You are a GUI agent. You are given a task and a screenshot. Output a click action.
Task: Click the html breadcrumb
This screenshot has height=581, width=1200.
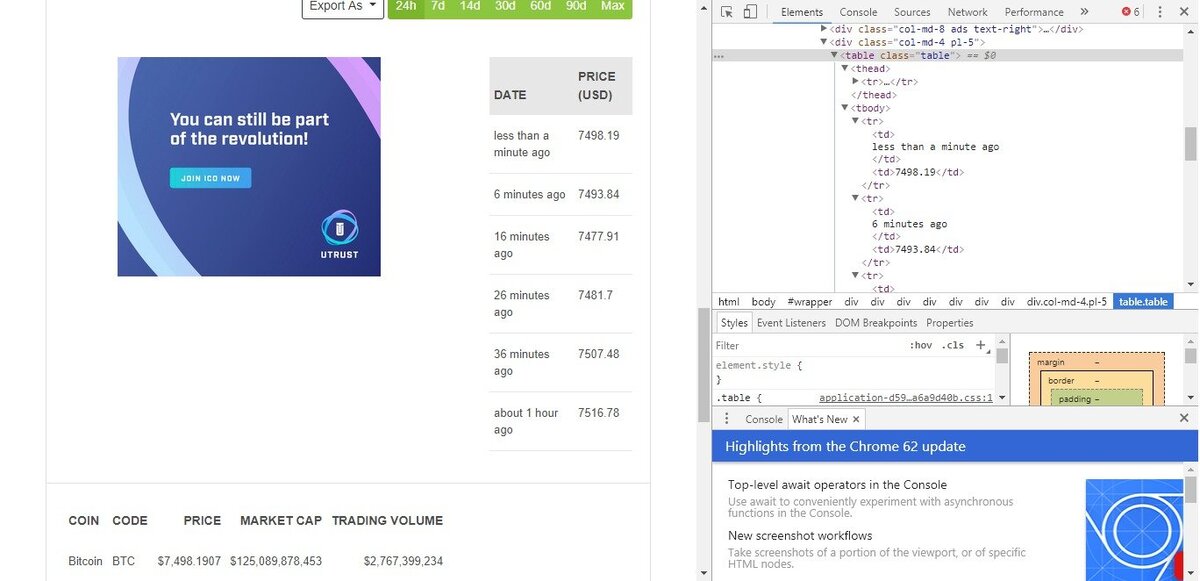coord(729,302)
